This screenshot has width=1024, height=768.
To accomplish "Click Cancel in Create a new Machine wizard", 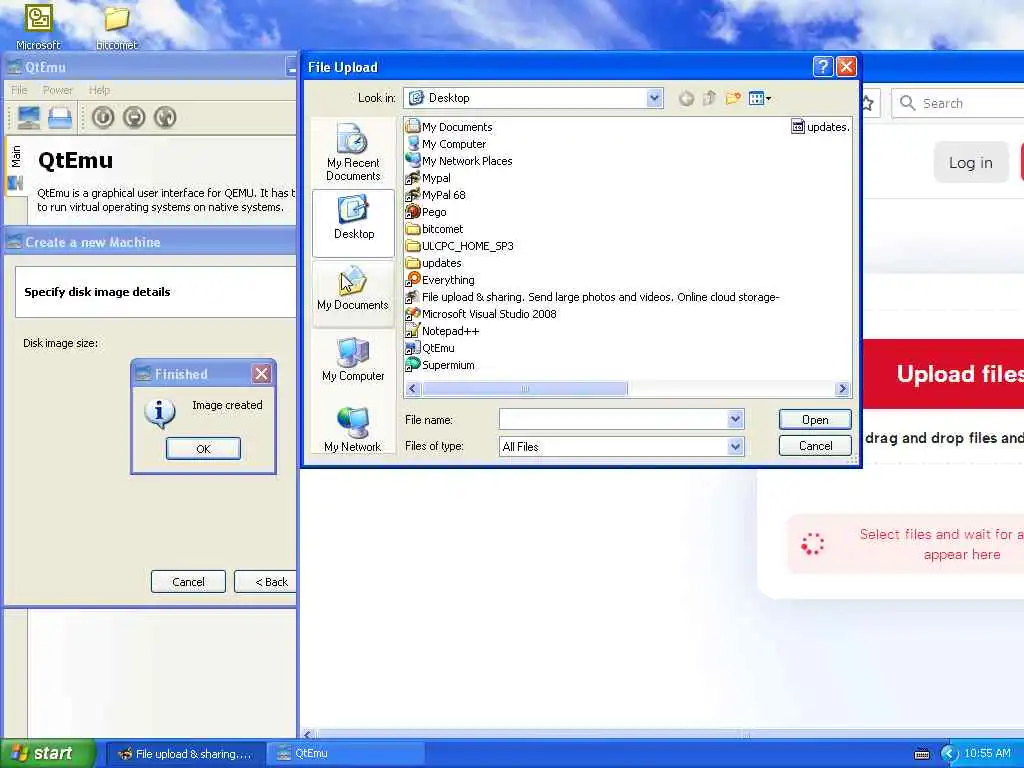I will [x=188, y=581].
